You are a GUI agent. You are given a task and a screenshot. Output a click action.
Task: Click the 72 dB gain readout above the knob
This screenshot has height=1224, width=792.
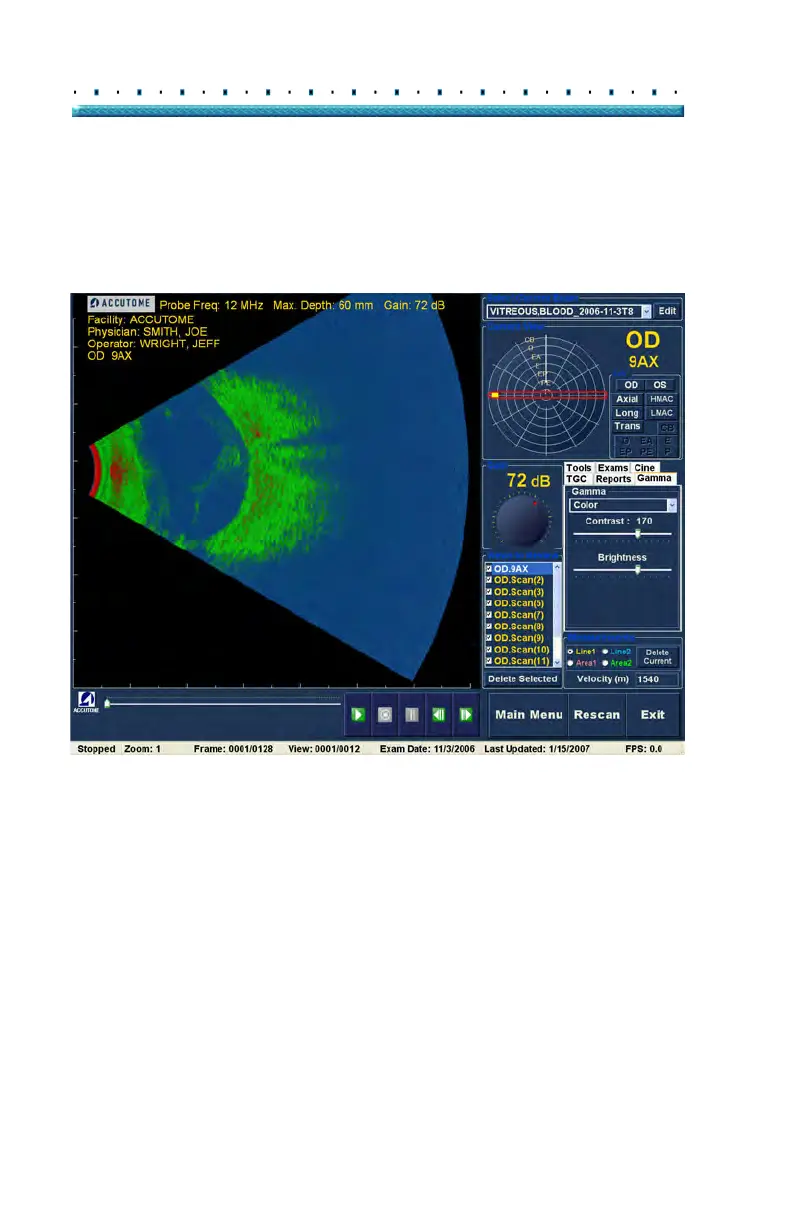tap(528, 481)
